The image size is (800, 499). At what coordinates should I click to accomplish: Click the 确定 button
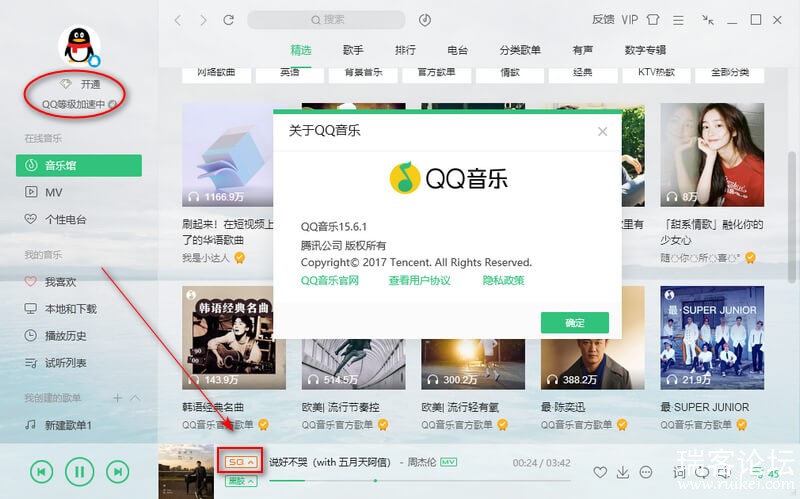574,322
